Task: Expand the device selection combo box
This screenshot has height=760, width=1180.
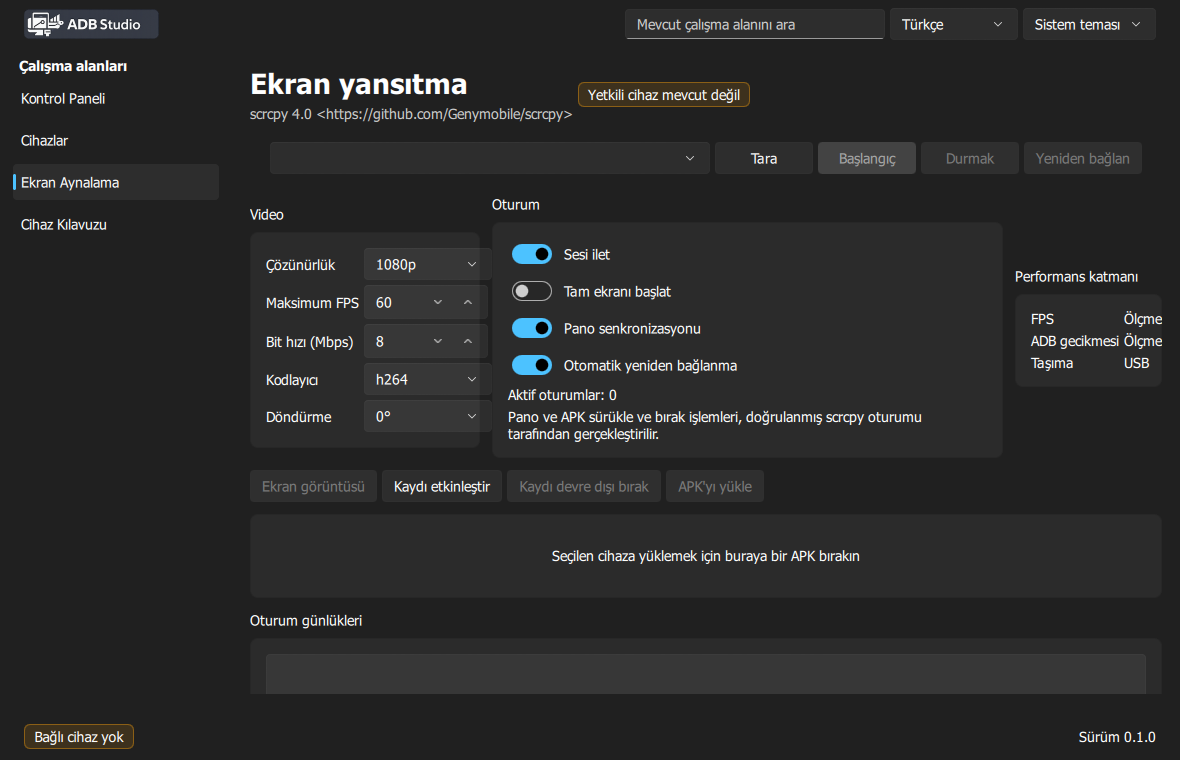Action: pos(489,159)
